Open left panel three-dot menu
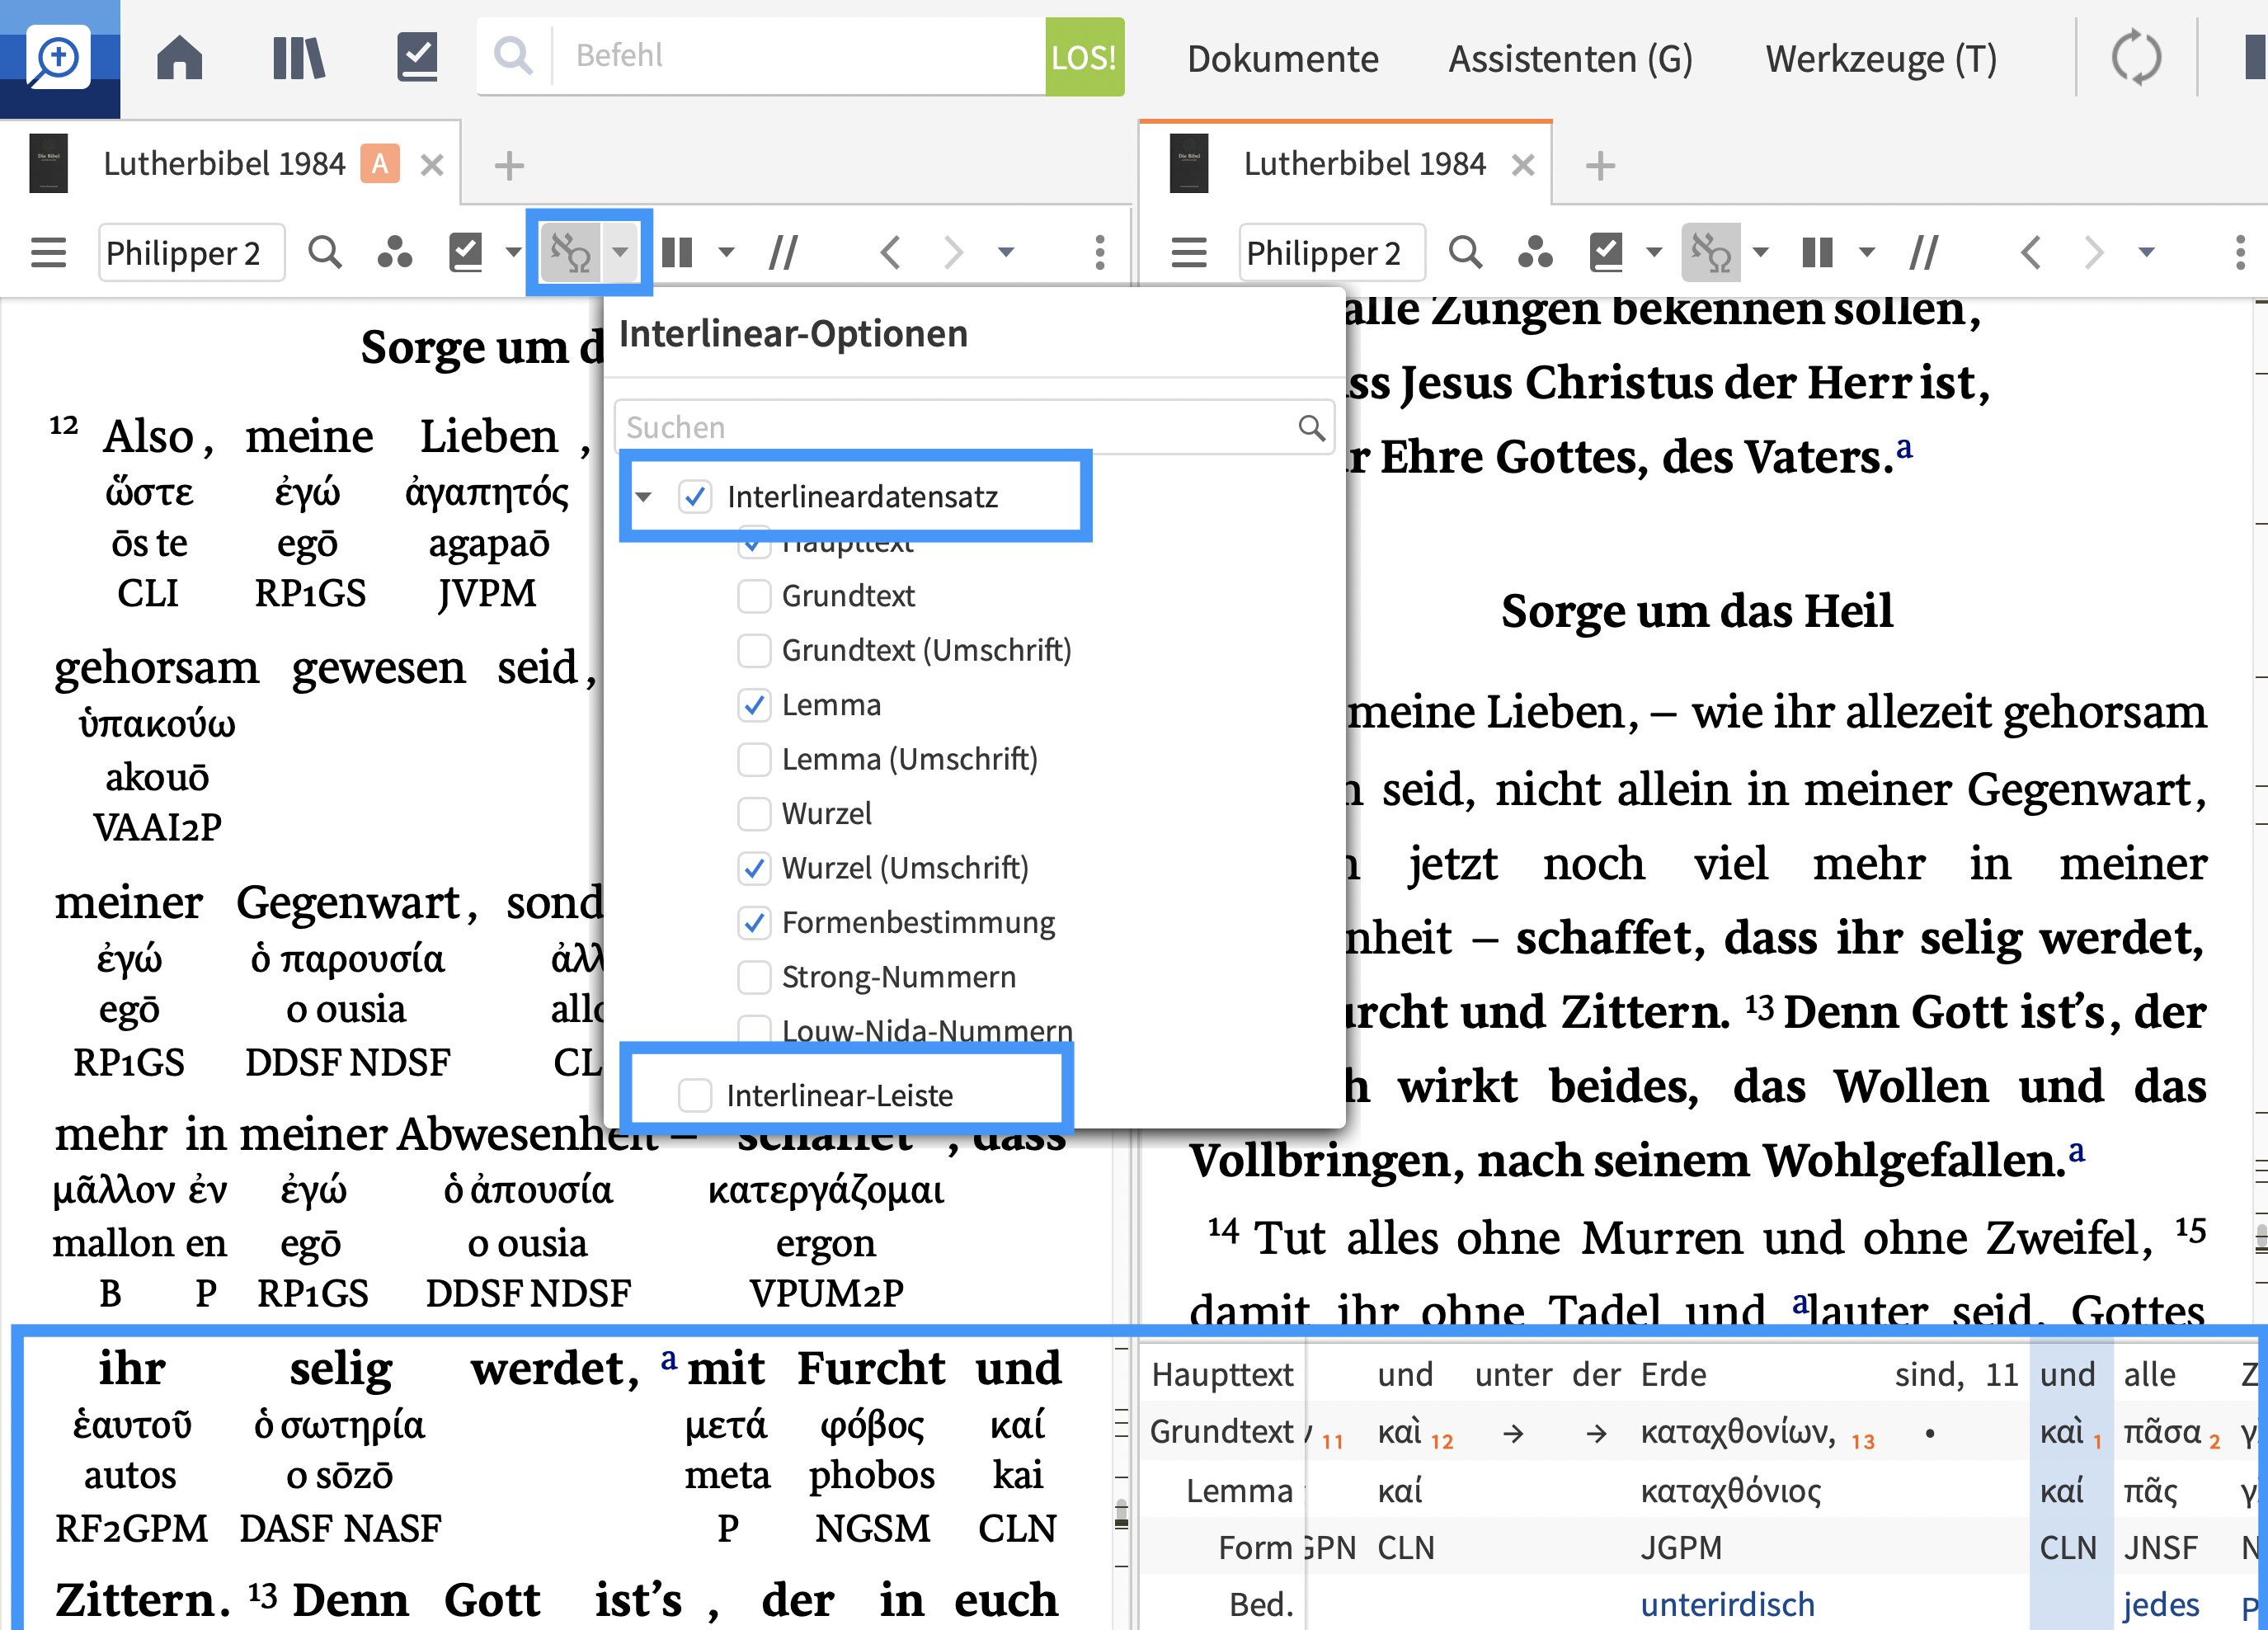Image resolution: width=2268 pixels, height=1630 pixels. click(x=1100, y=252)
